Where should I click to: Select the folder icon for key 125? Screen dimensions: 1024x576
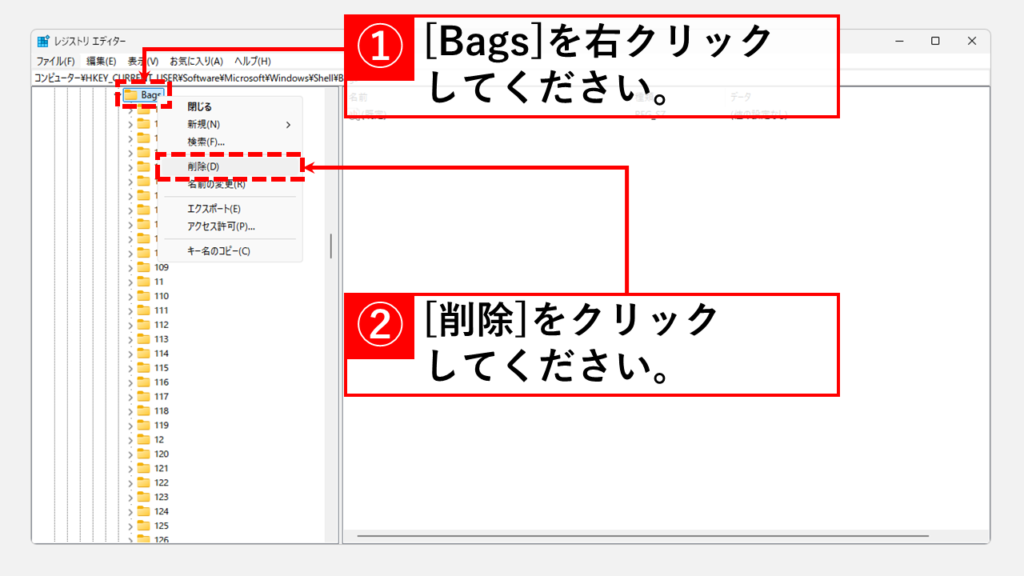[144, 526]
